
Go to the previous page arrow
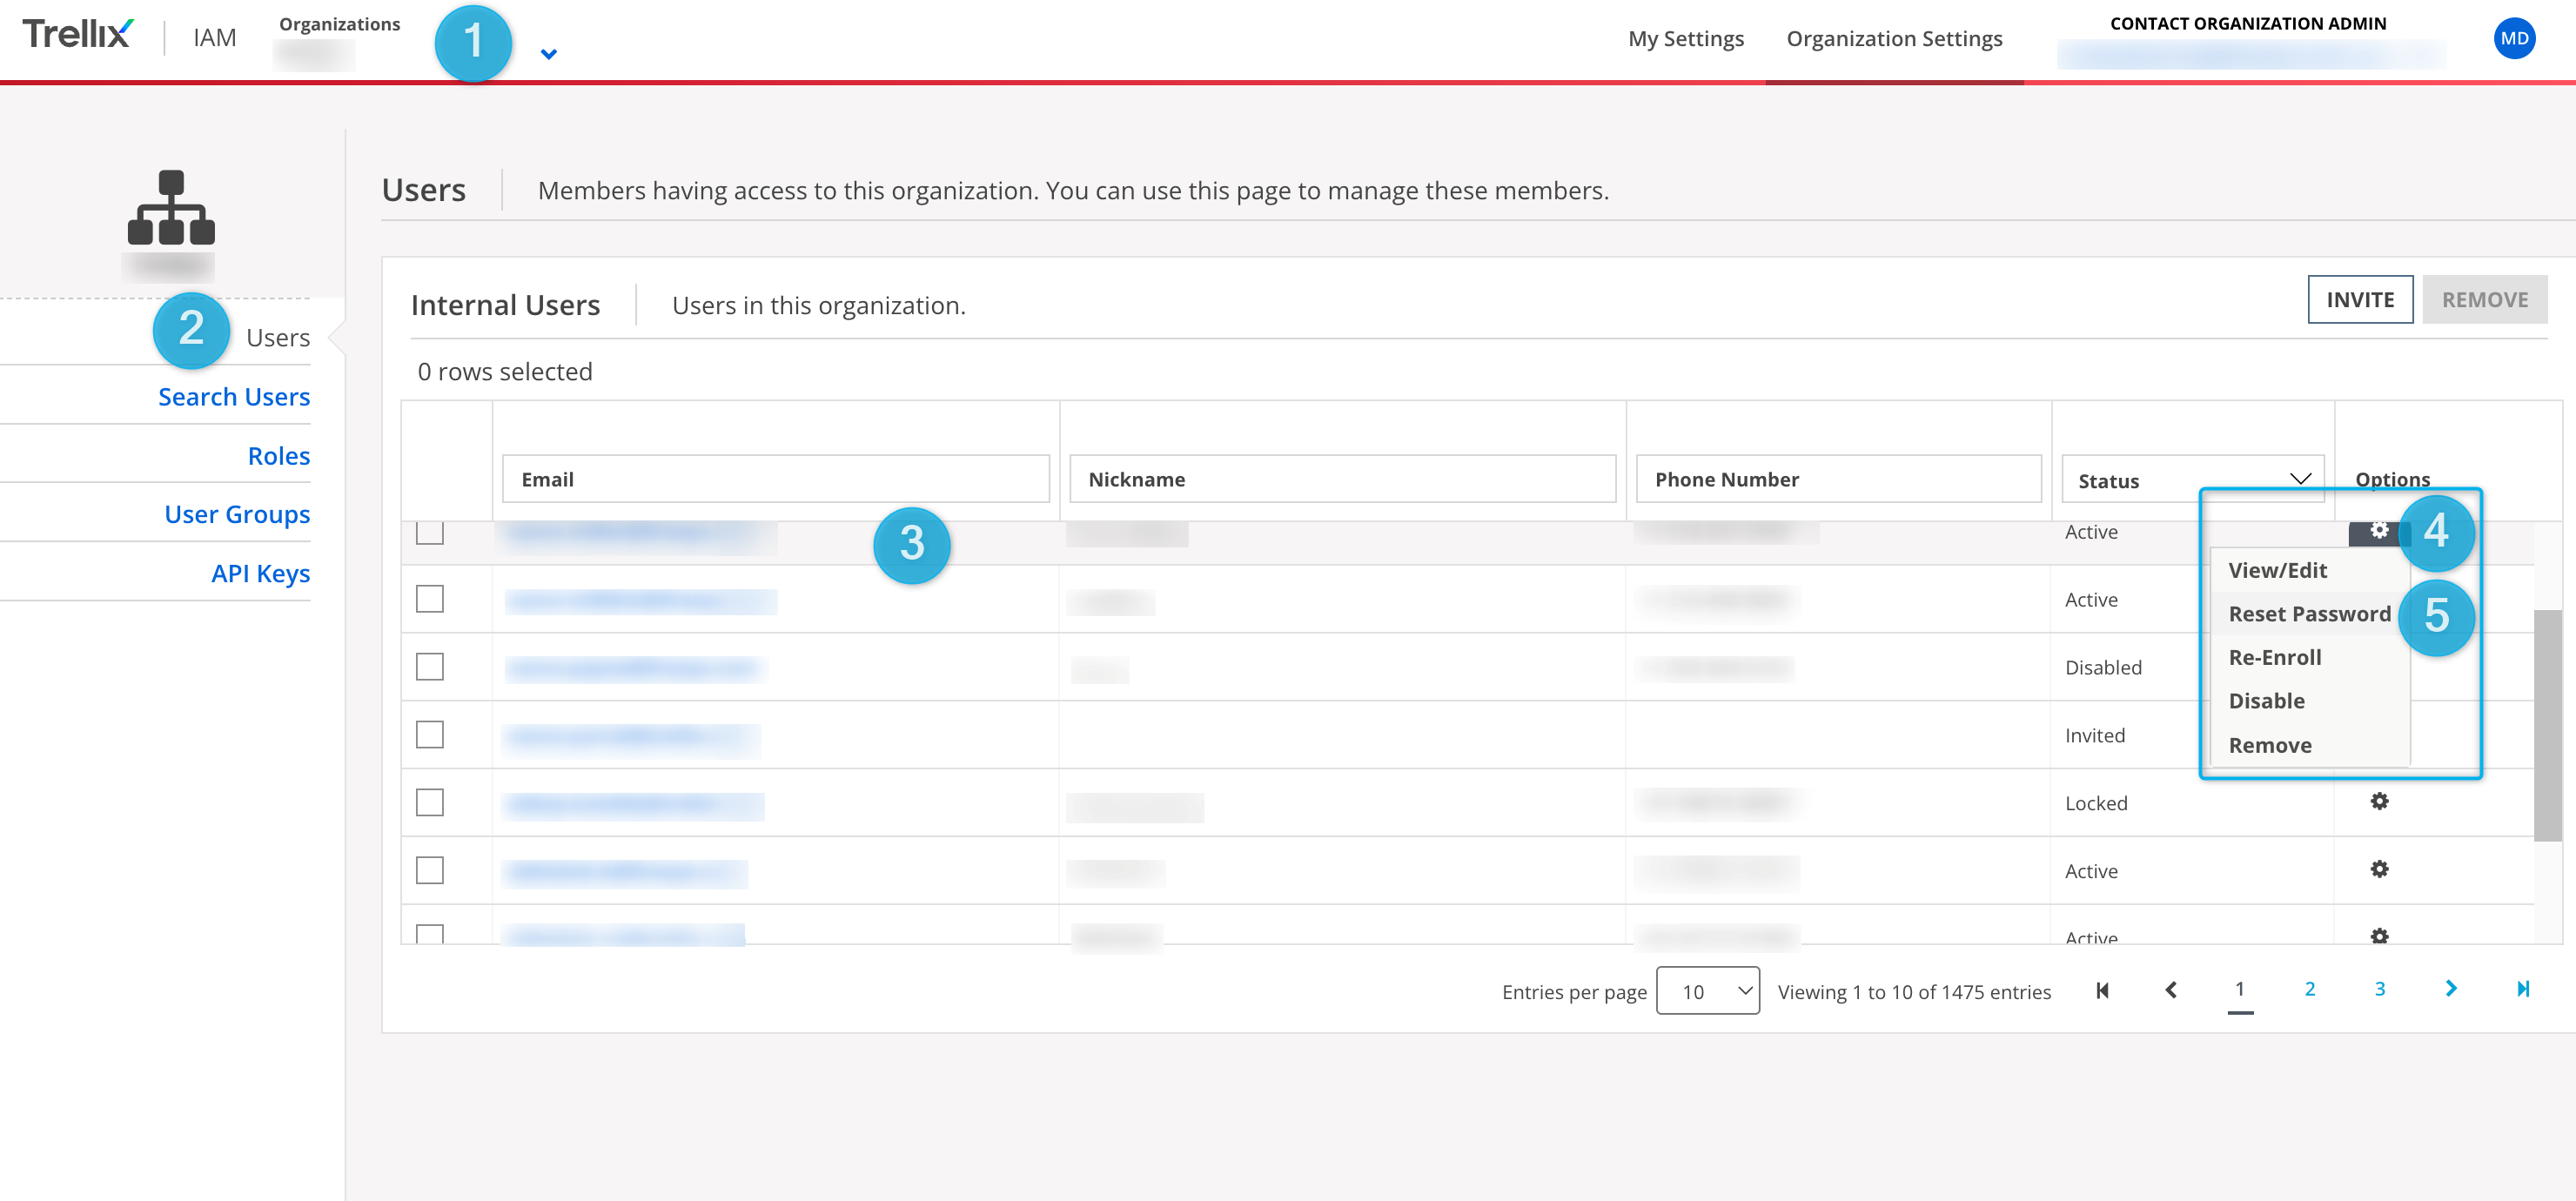pyautogui.click(x=2171, y=990)
